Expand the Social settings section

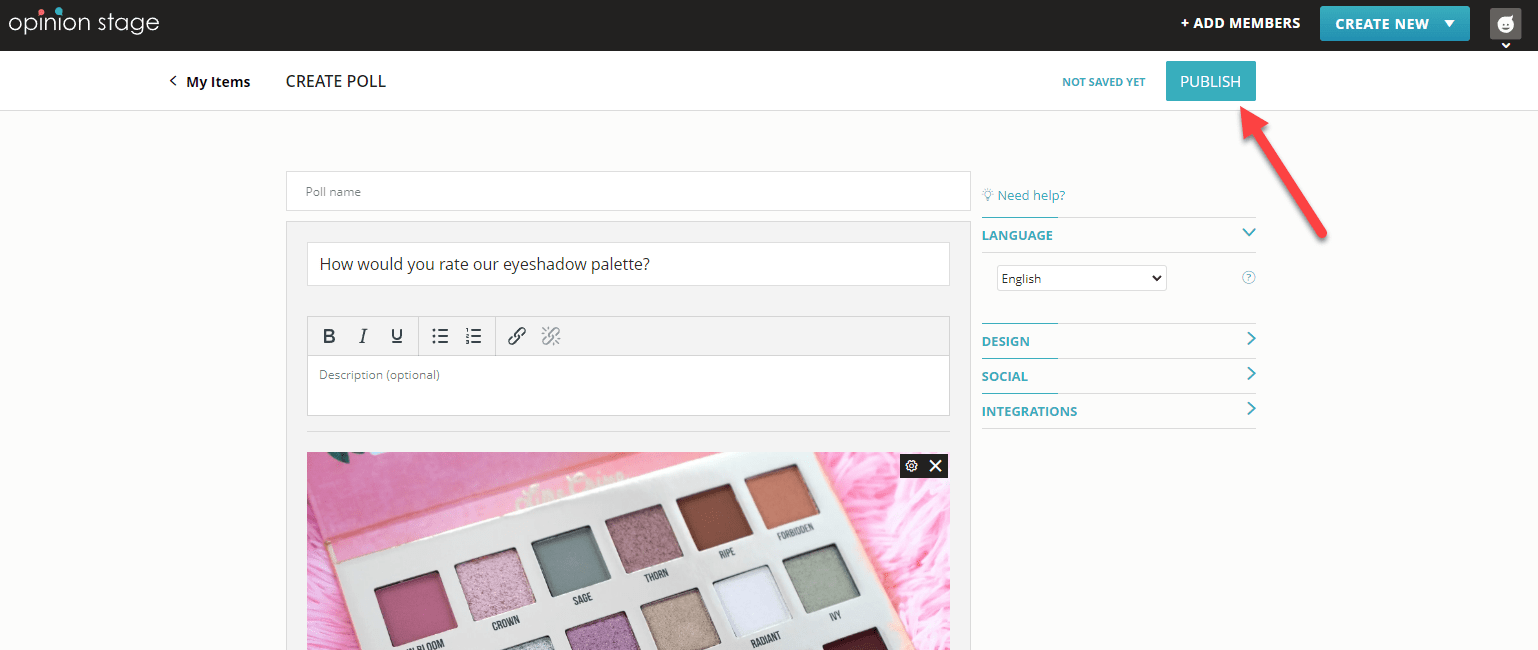[1250, 375]
